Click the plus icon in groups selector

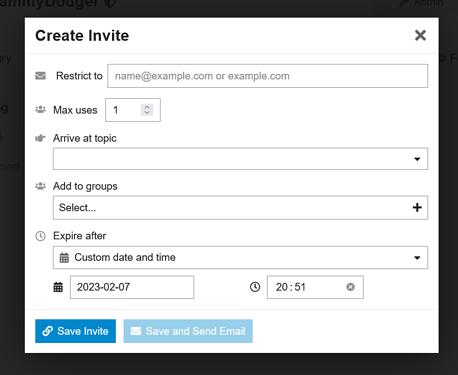pos(417,208)
